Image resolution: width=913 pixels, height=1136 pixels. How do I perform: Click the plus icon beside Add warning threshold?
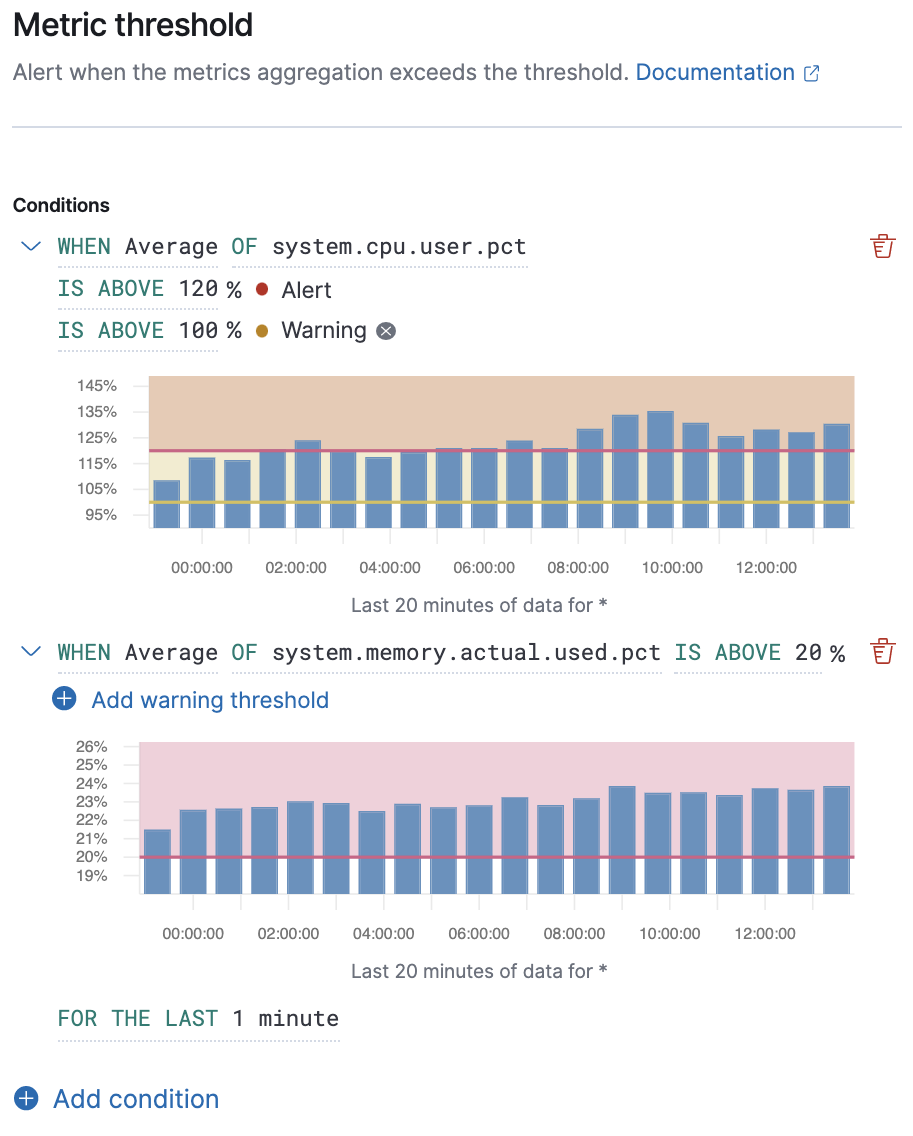point(64,699)
